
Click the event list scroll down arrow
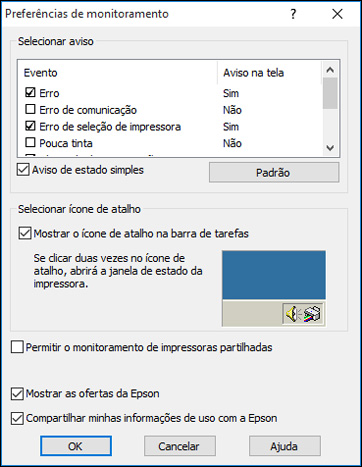click(x=330, y=148)
